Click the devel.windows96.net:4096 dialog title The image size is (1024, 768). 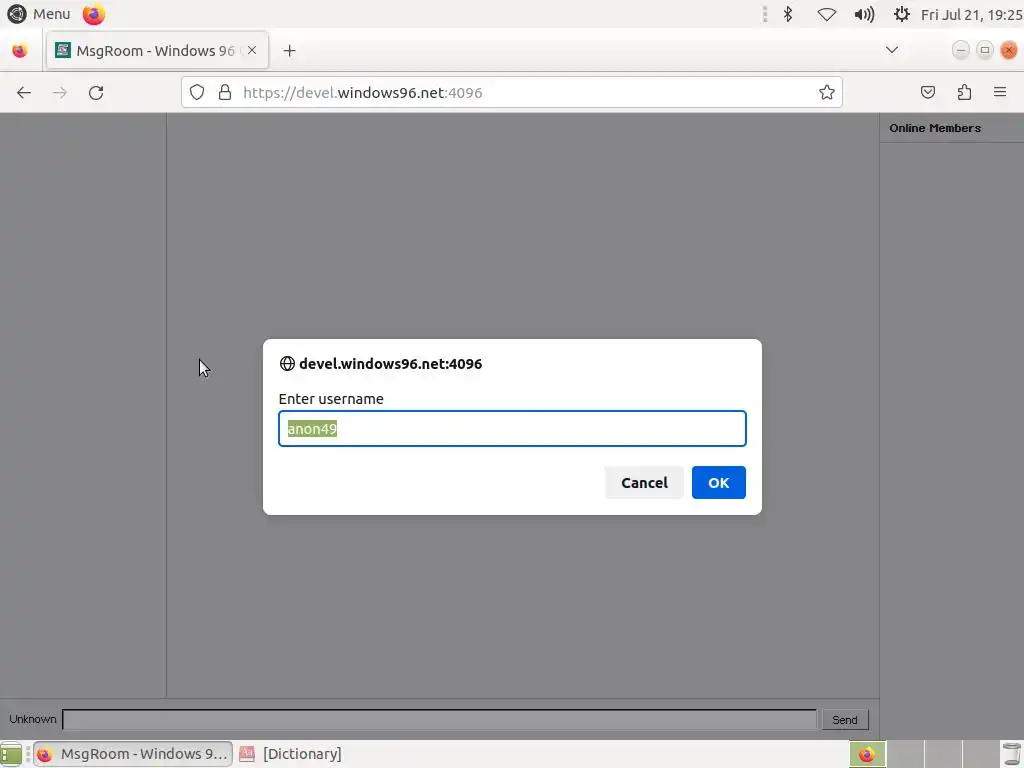coord(391,364)
